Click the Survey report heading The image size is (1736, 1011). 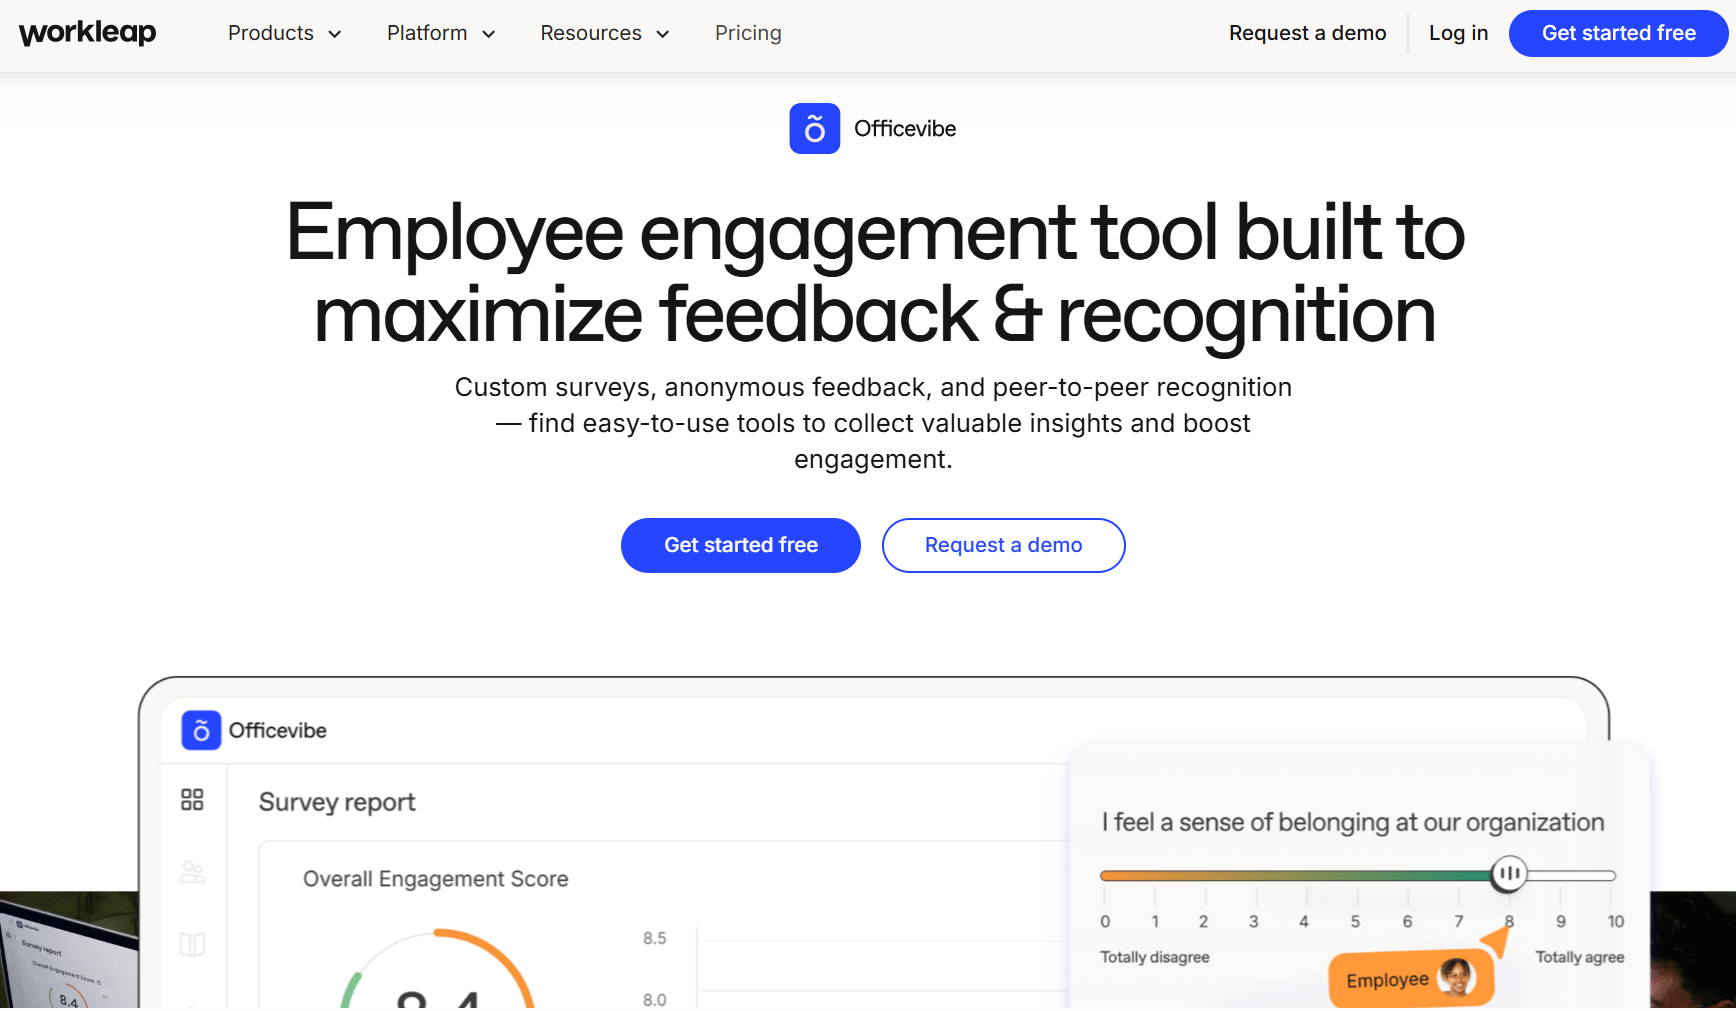point(337,802)
